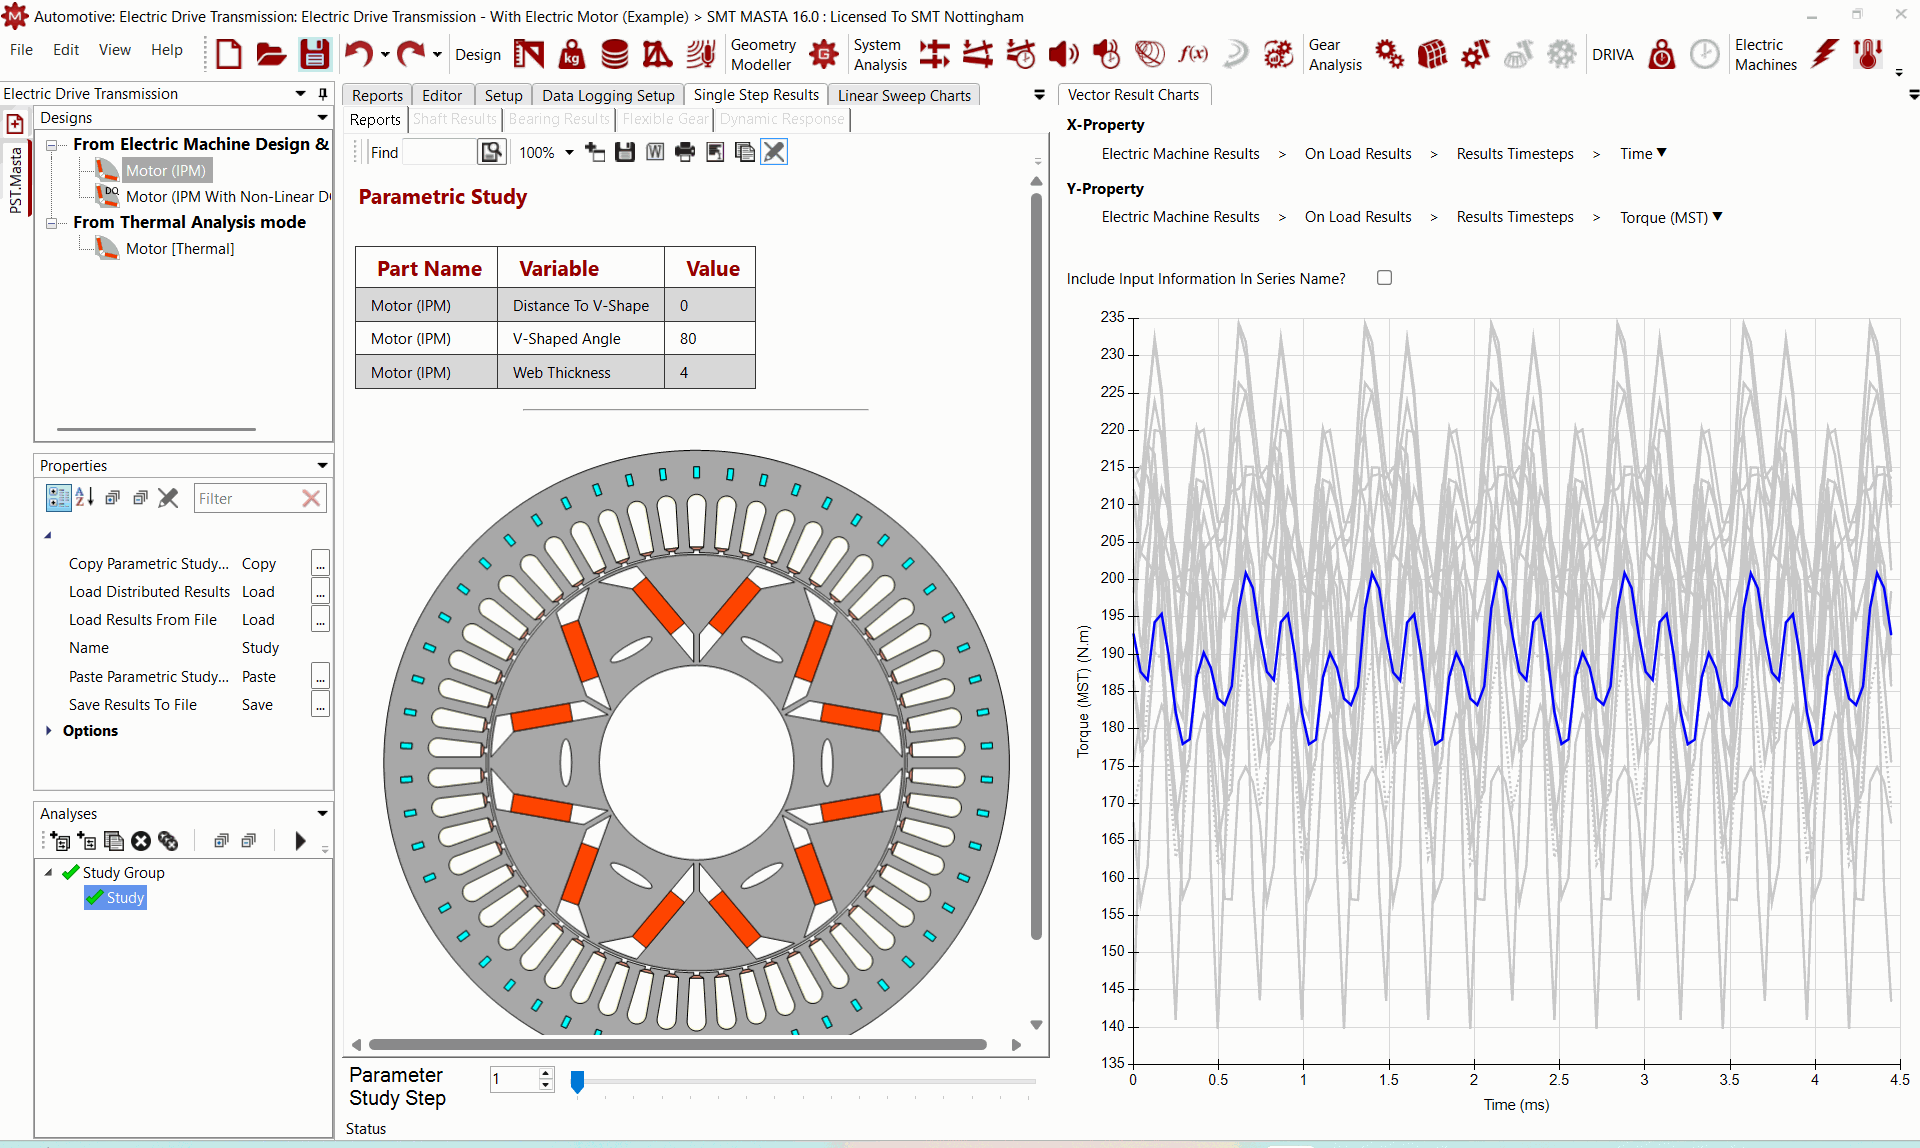Open the folder icon to load a file
Image resolution: width=1920 pixels, height=1148 pixels.
tap(271, 54)
